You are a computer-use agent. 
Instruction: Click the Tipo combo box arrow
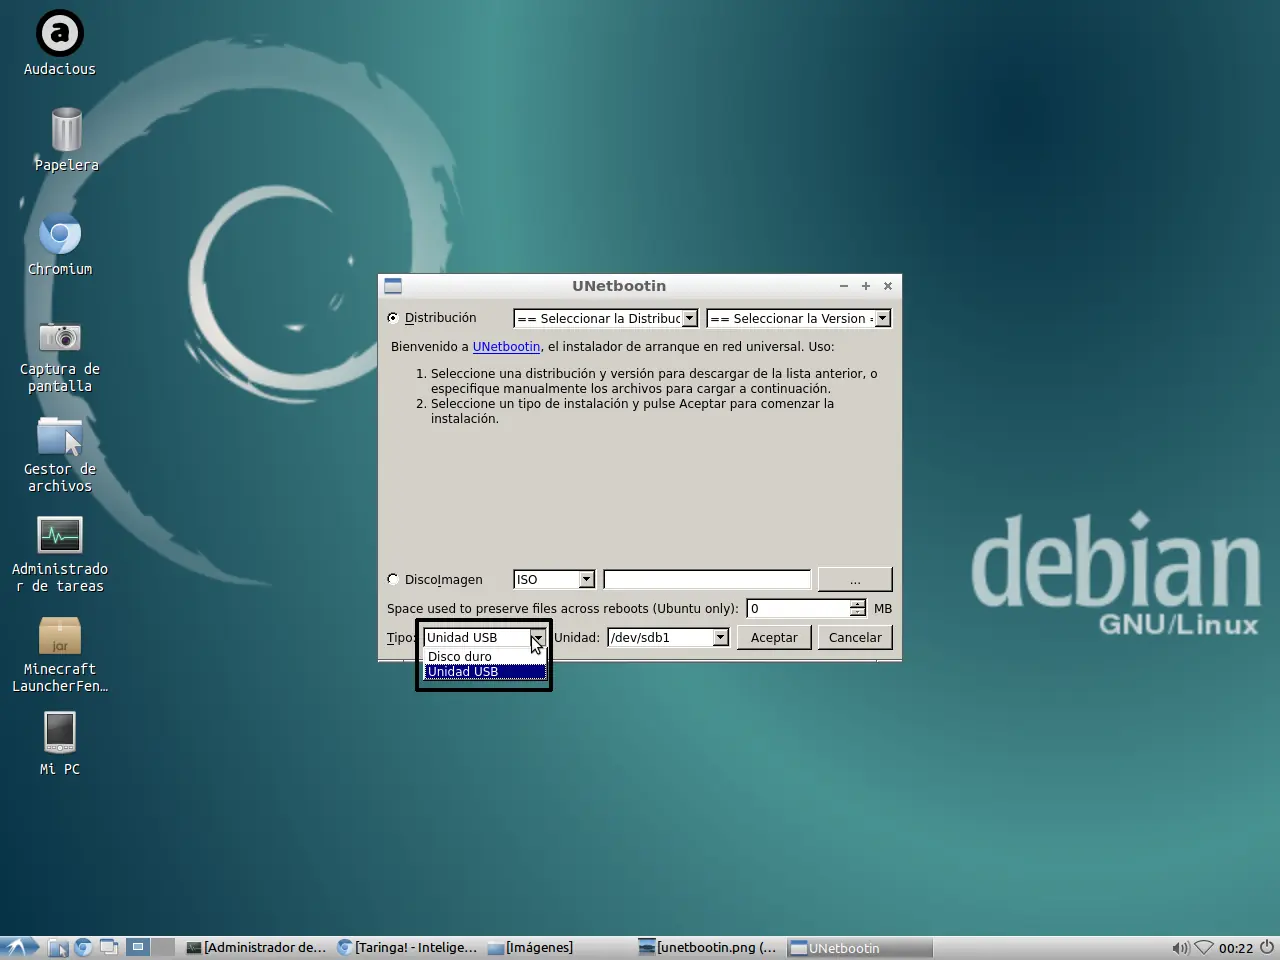point(537,637)
